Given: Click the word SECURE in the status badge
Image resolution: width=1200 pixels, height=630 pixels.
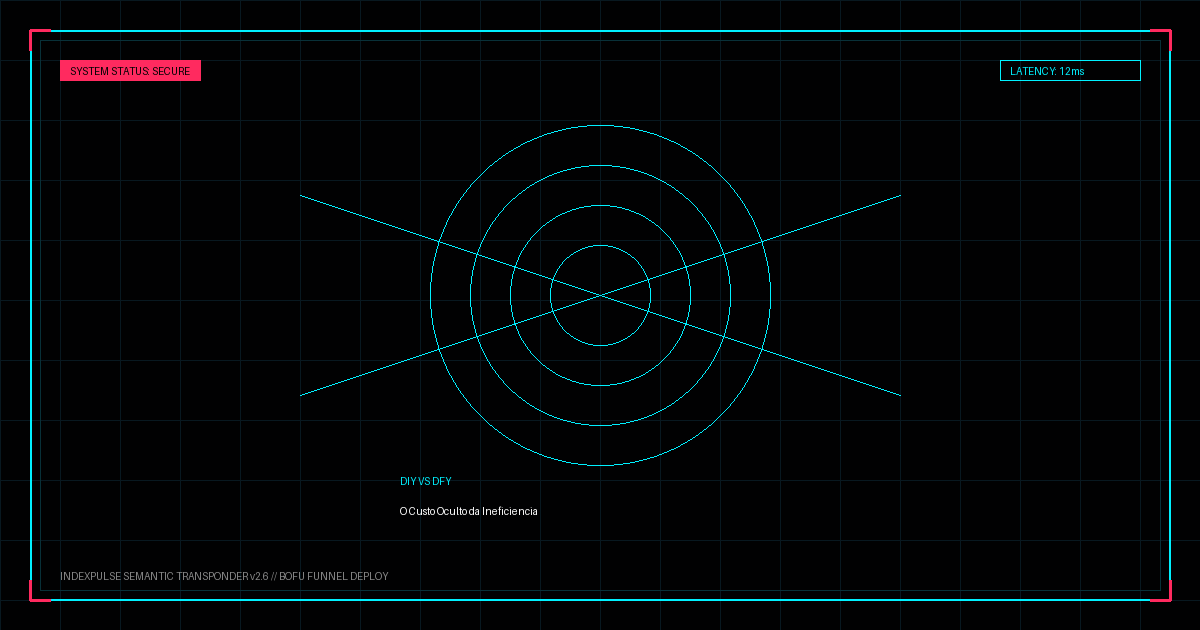Looking at the screenshot, I should click(171, 71).
